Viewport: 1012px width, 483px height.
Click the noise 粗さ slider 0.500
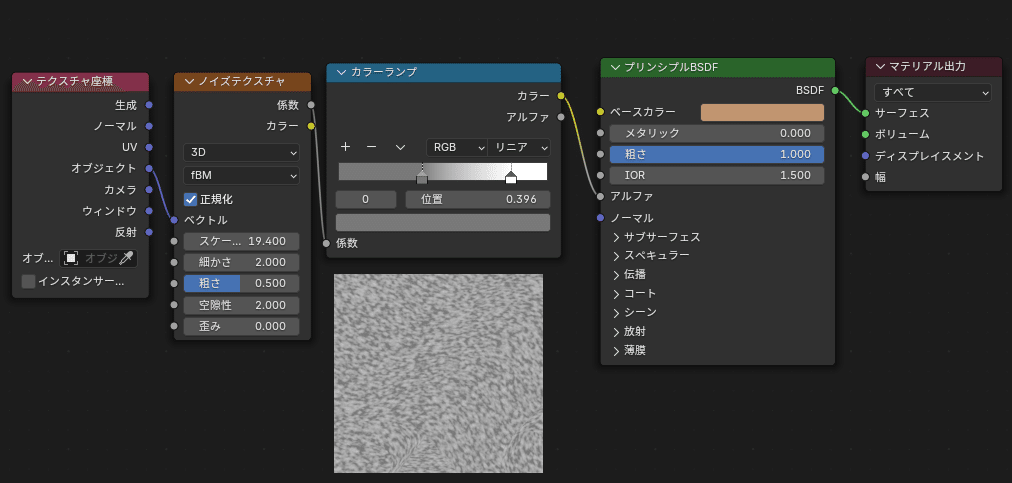pos(241,283)
